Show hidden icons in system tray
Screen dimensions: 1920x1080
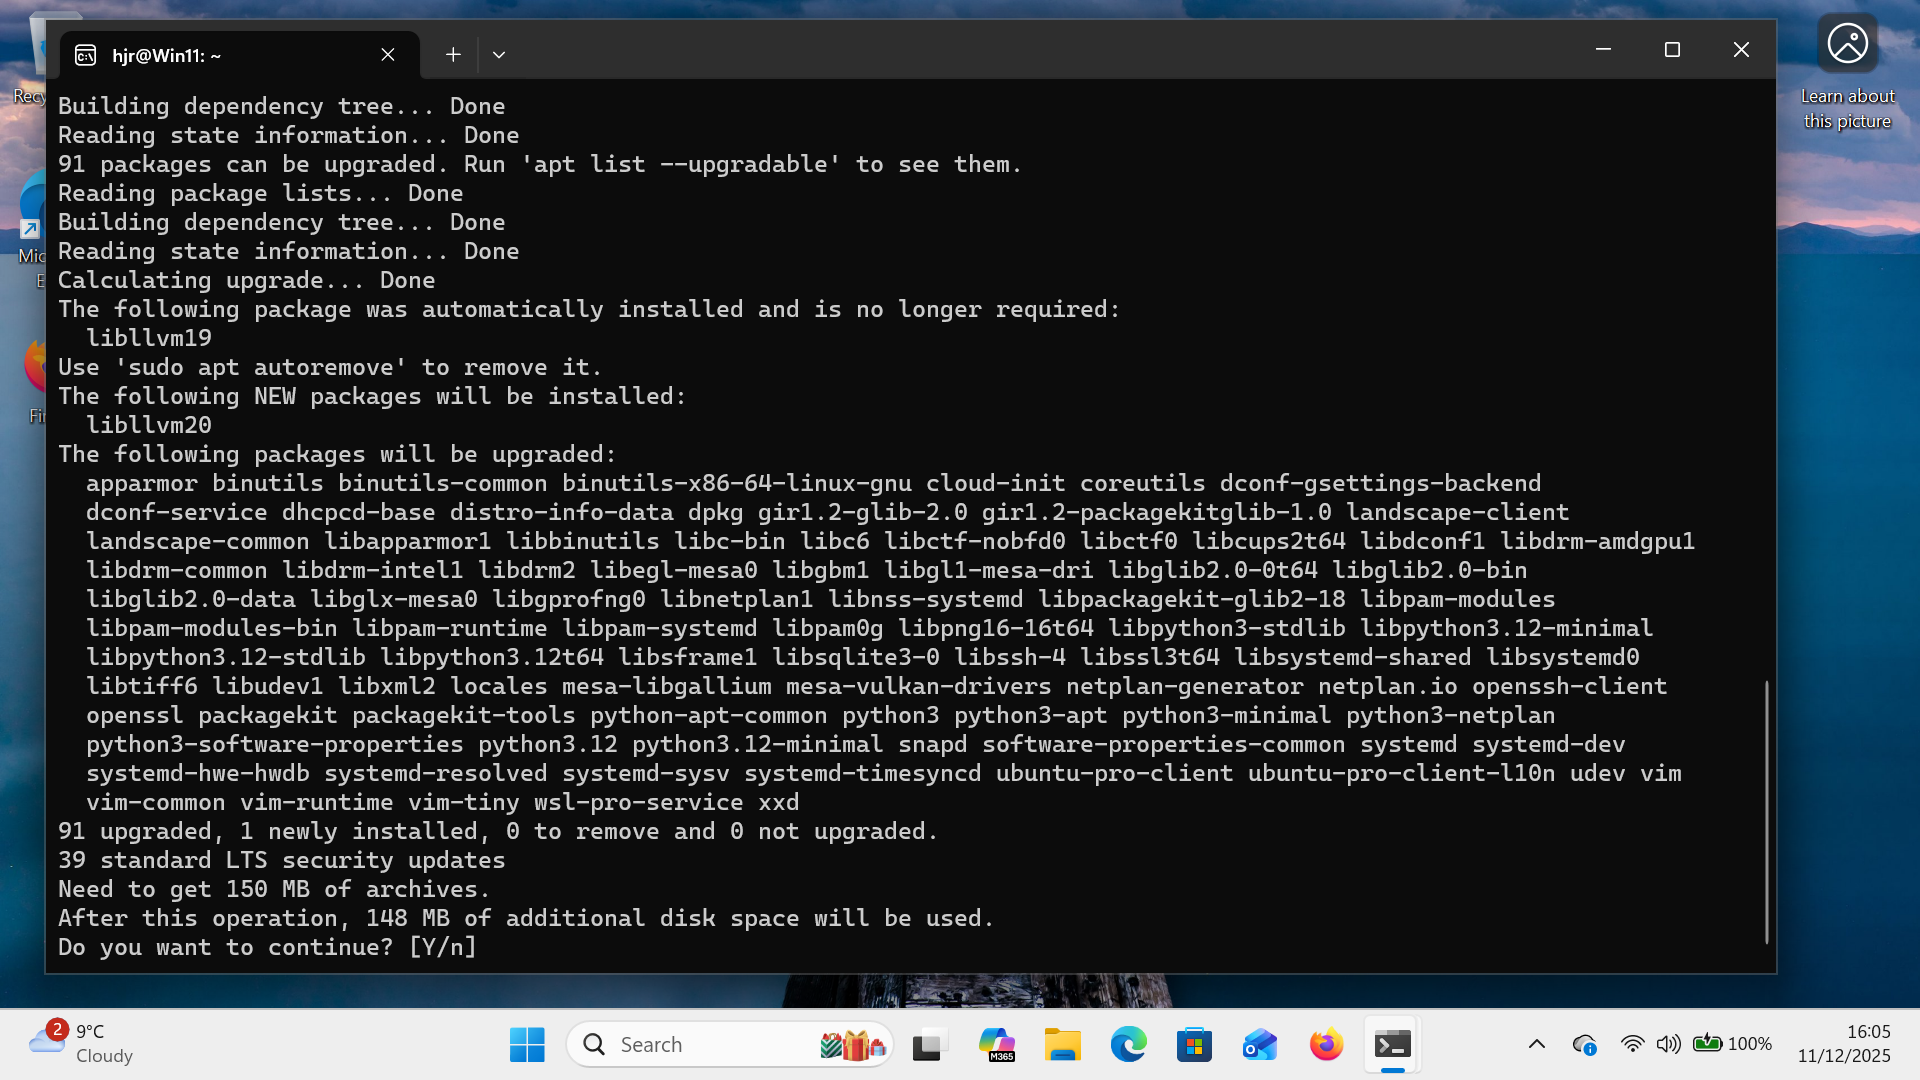click(1537, 1044)
